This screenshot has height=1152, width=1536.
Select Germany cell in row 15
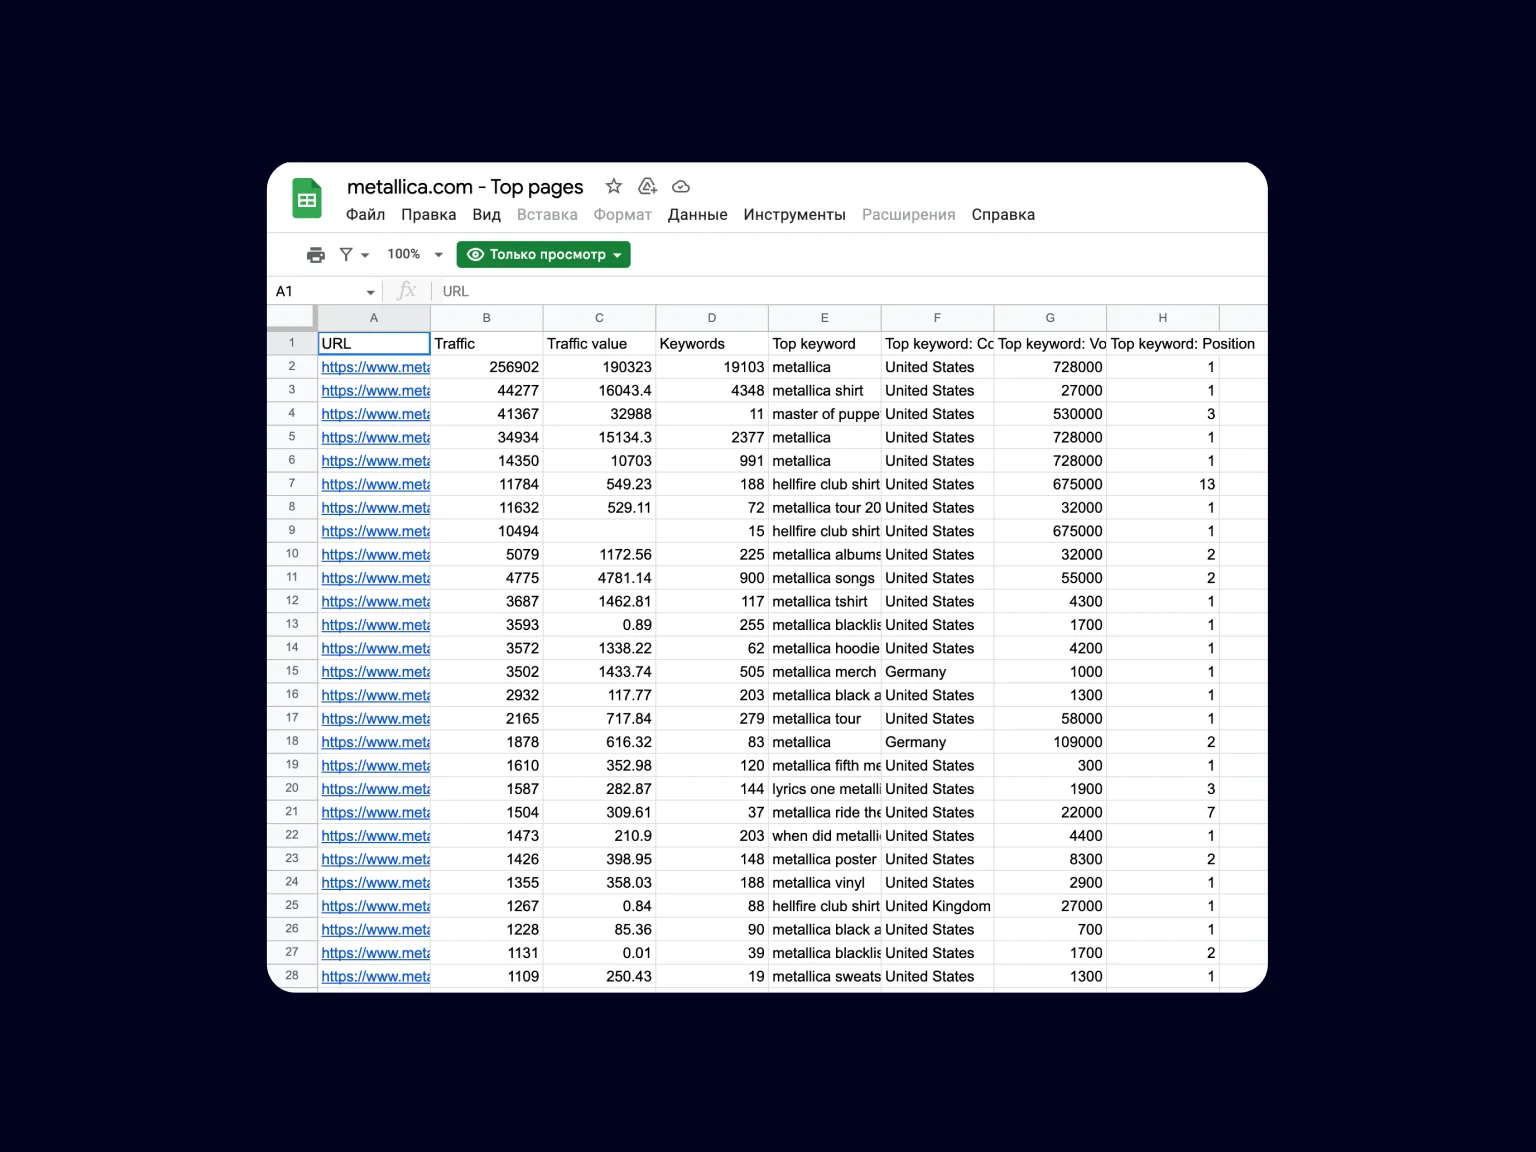click(x=937, y=672)
